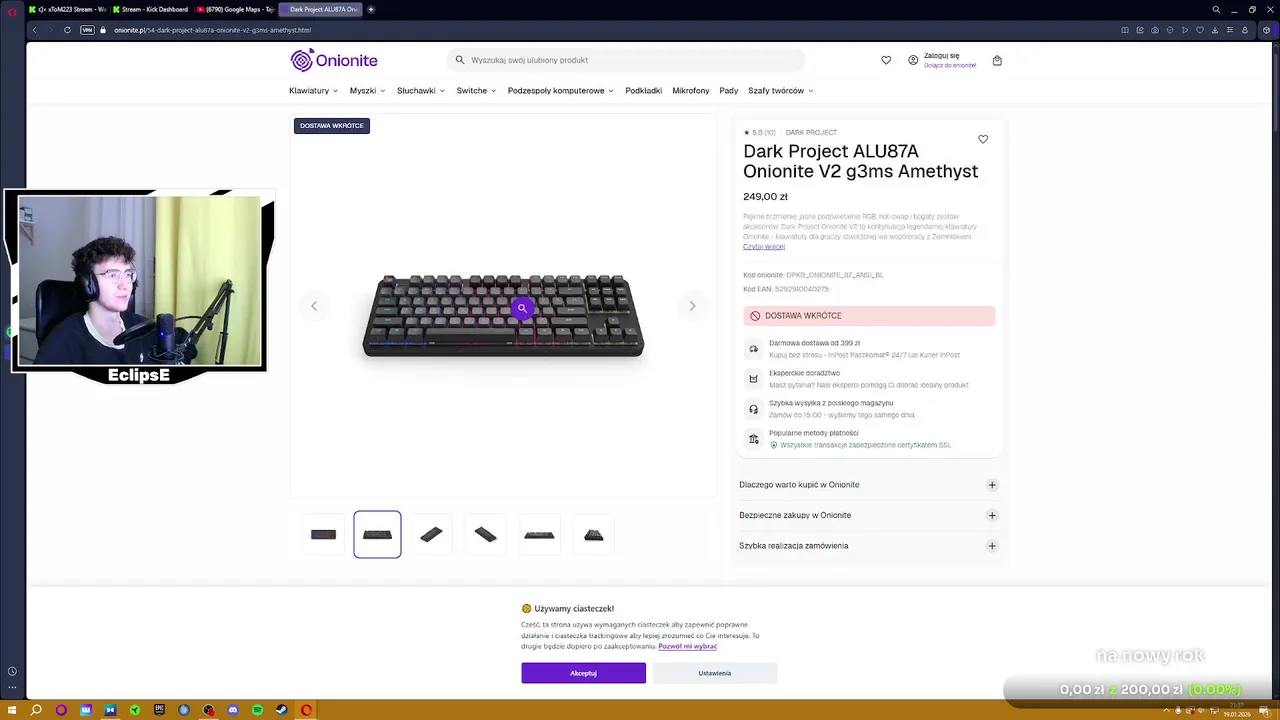Viewport: 1280px width, 720px height.
Task: Add product to favorites with heart icon
Action: [983, 139]
